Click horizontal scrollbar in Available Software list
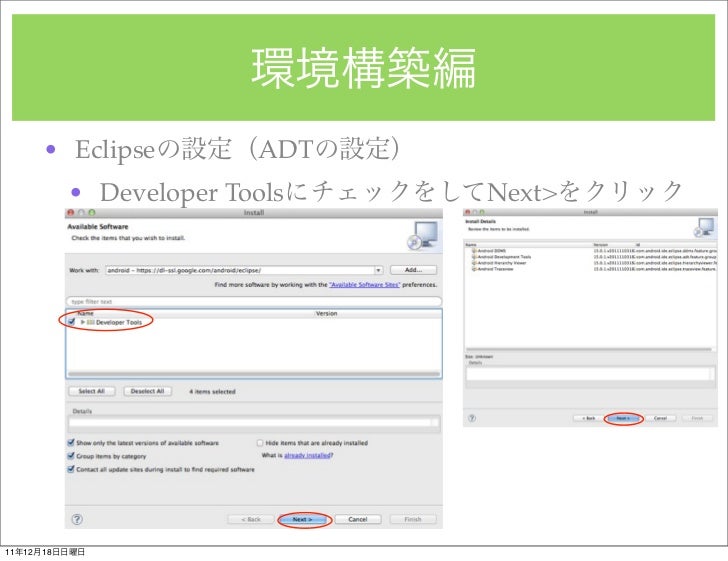This screenshot has width=728, height=561. pos(254,374)
